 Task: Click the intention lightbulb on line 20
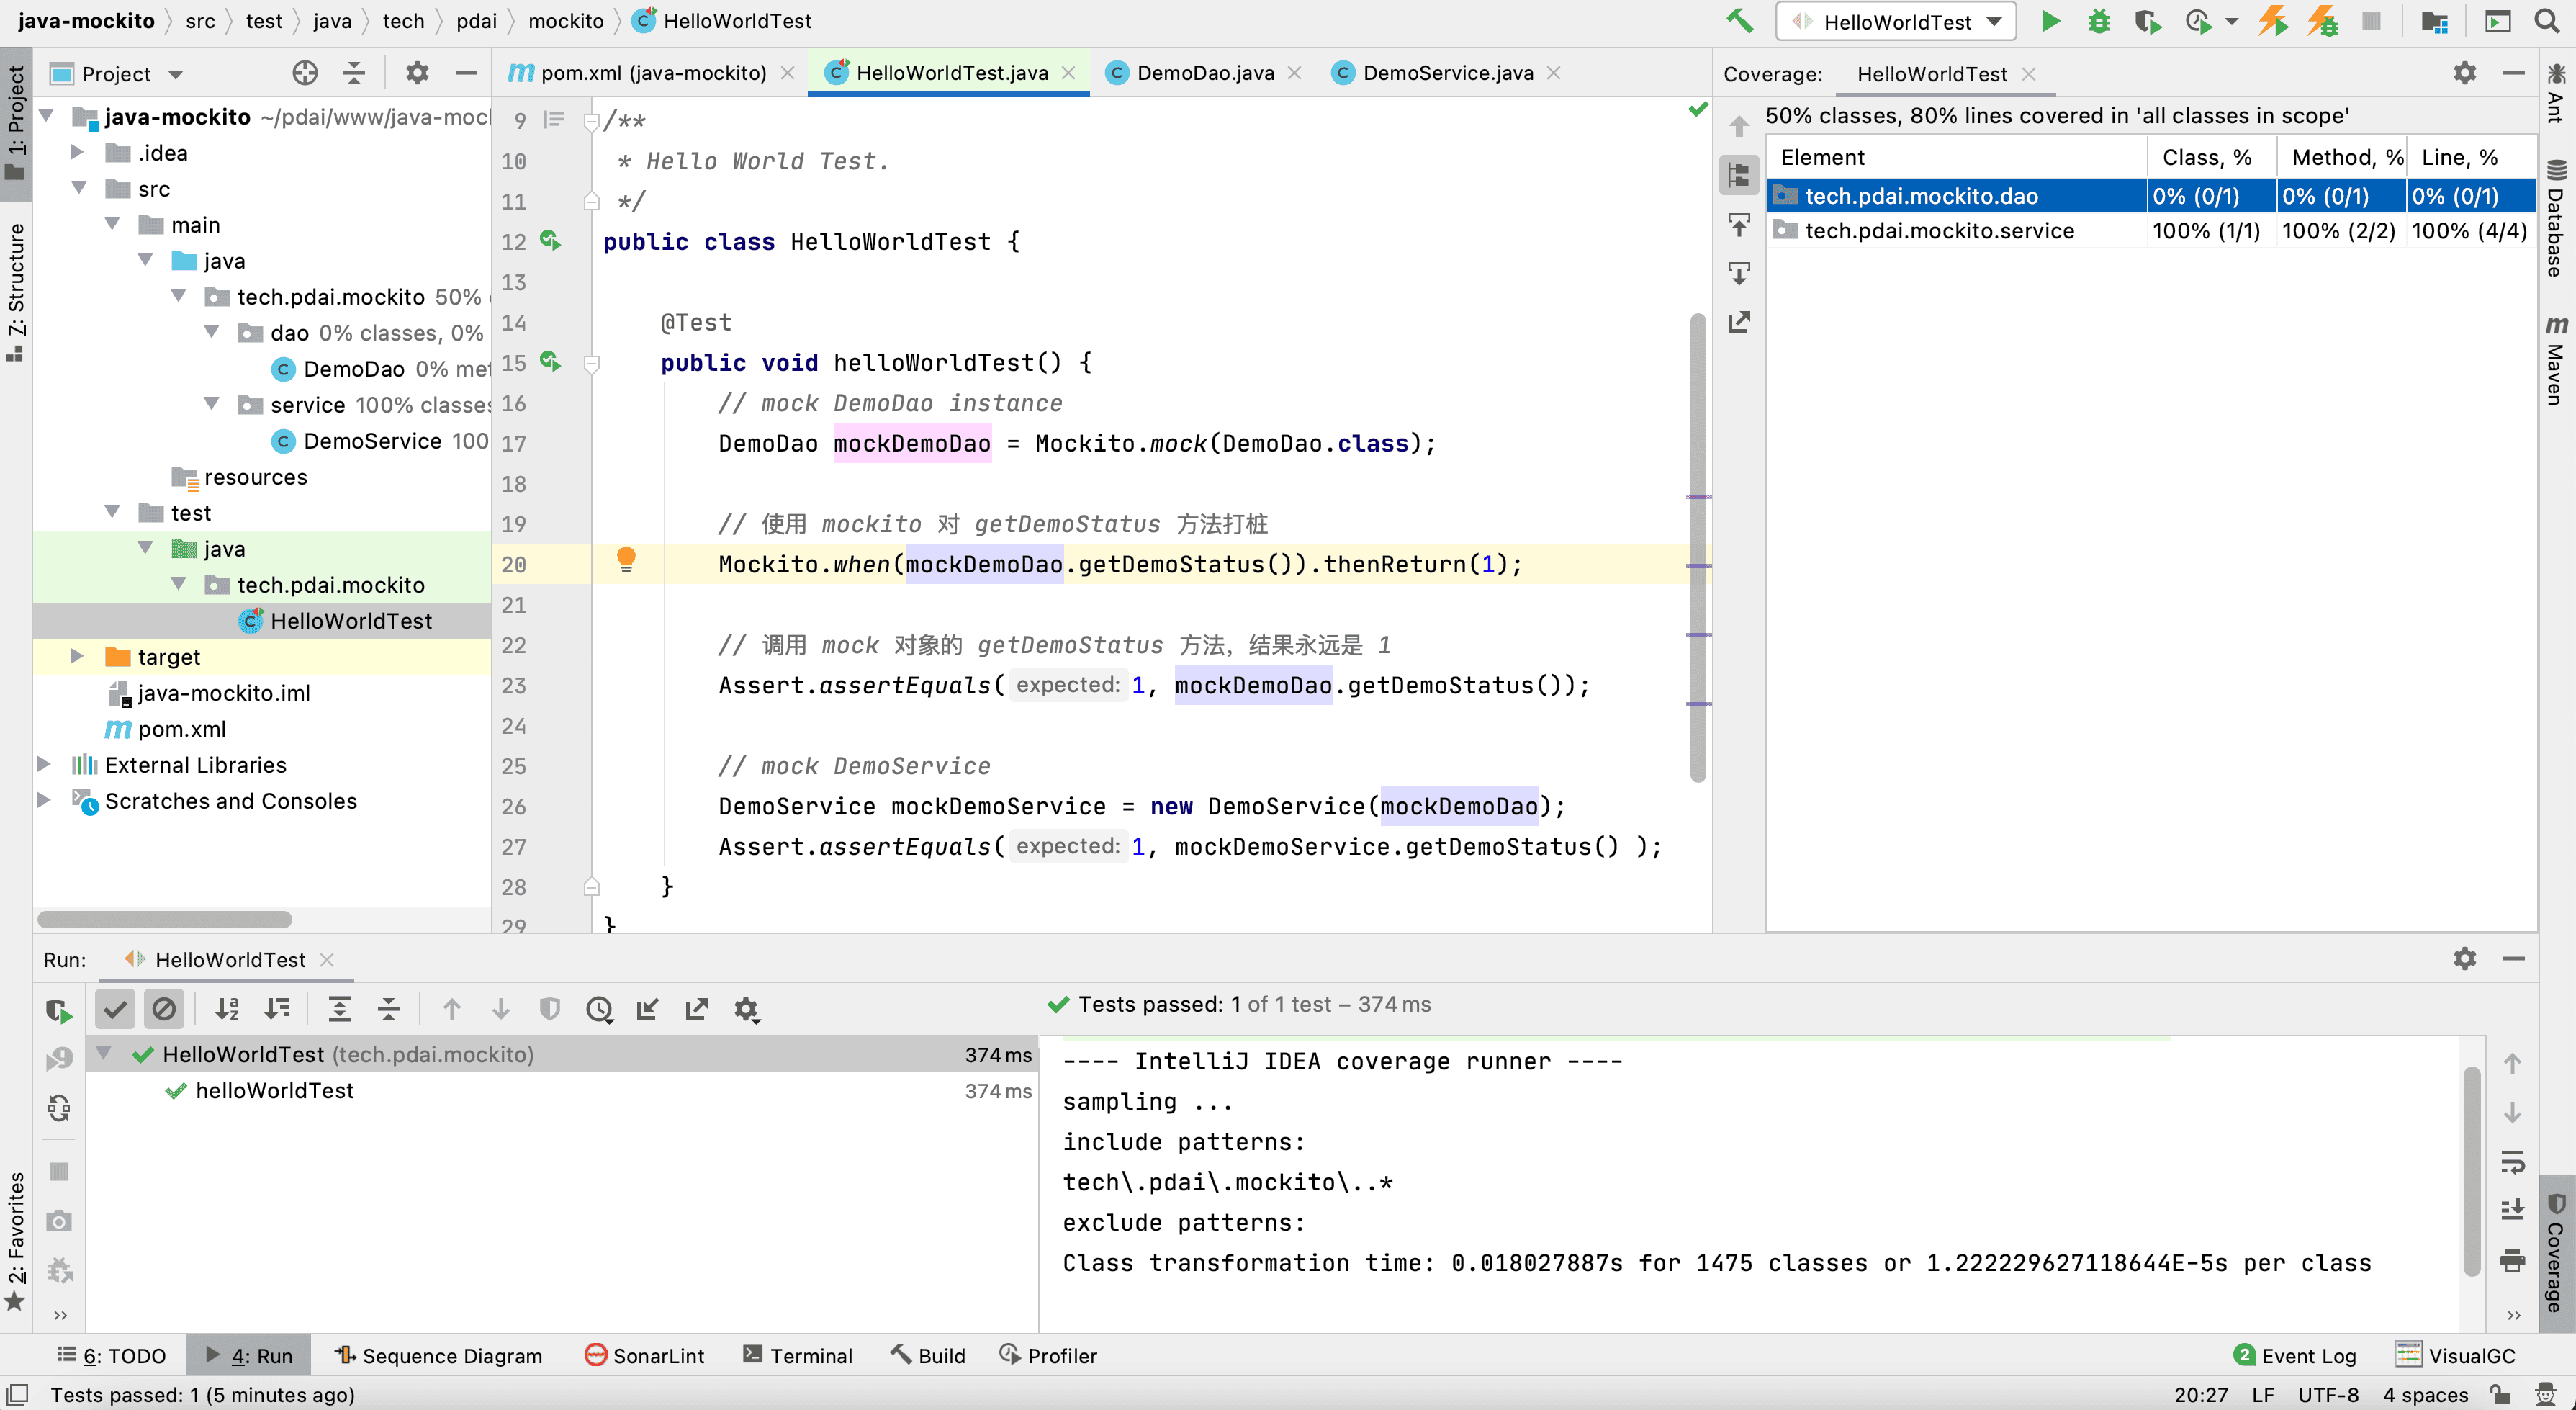pyautogui.click(x=626, y=559)
